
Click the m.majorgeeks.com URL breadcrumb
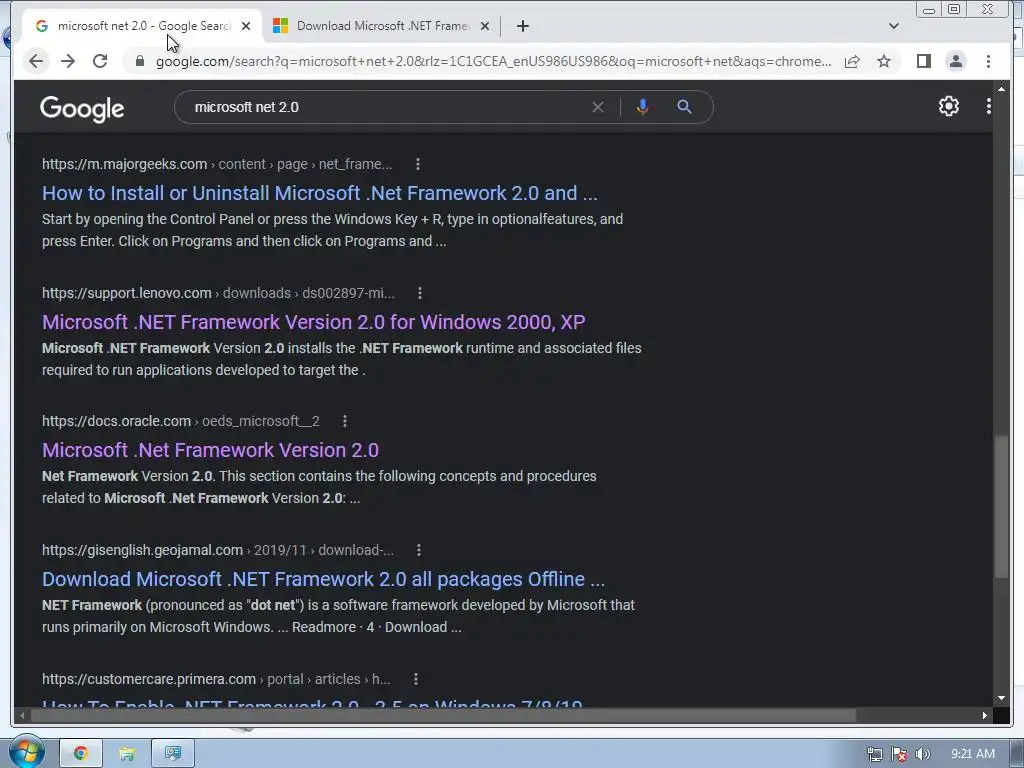(x=217, y=165)
